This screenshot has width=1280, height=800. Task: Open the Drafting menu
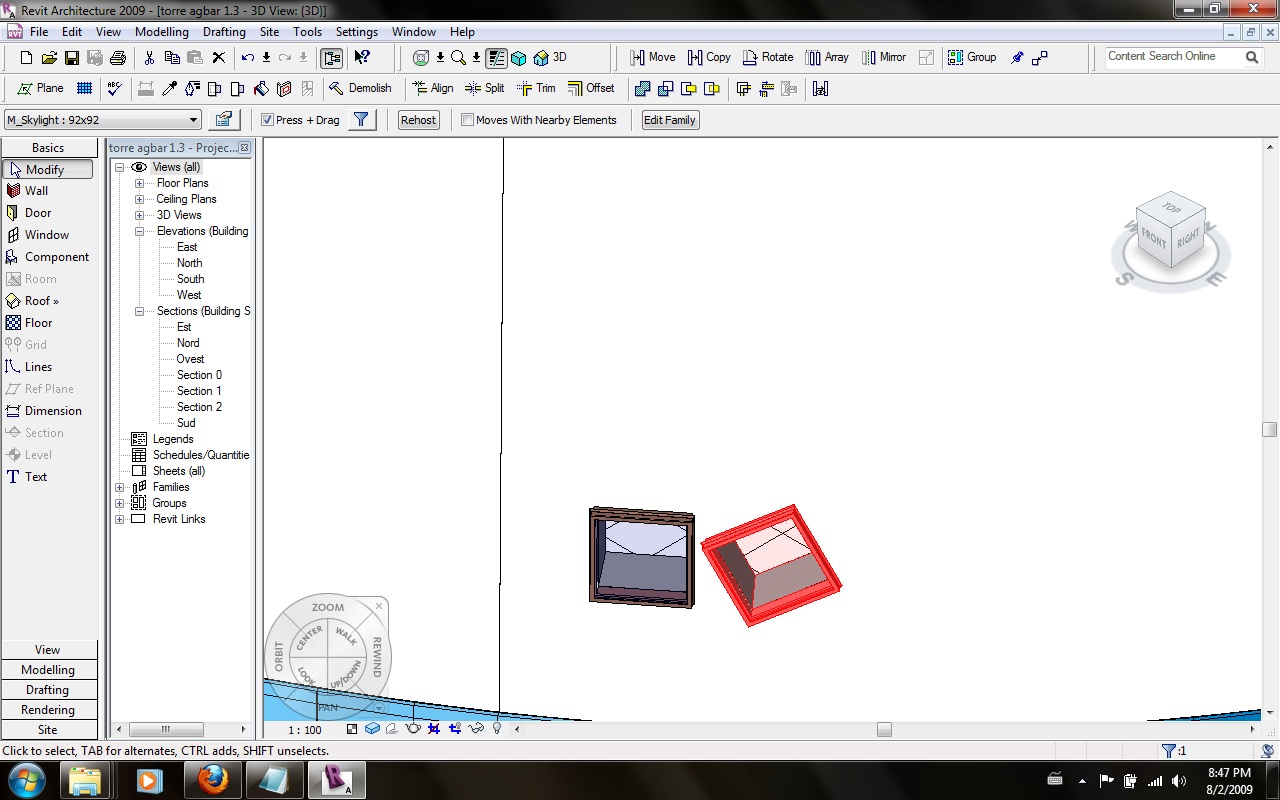[224, 32]
